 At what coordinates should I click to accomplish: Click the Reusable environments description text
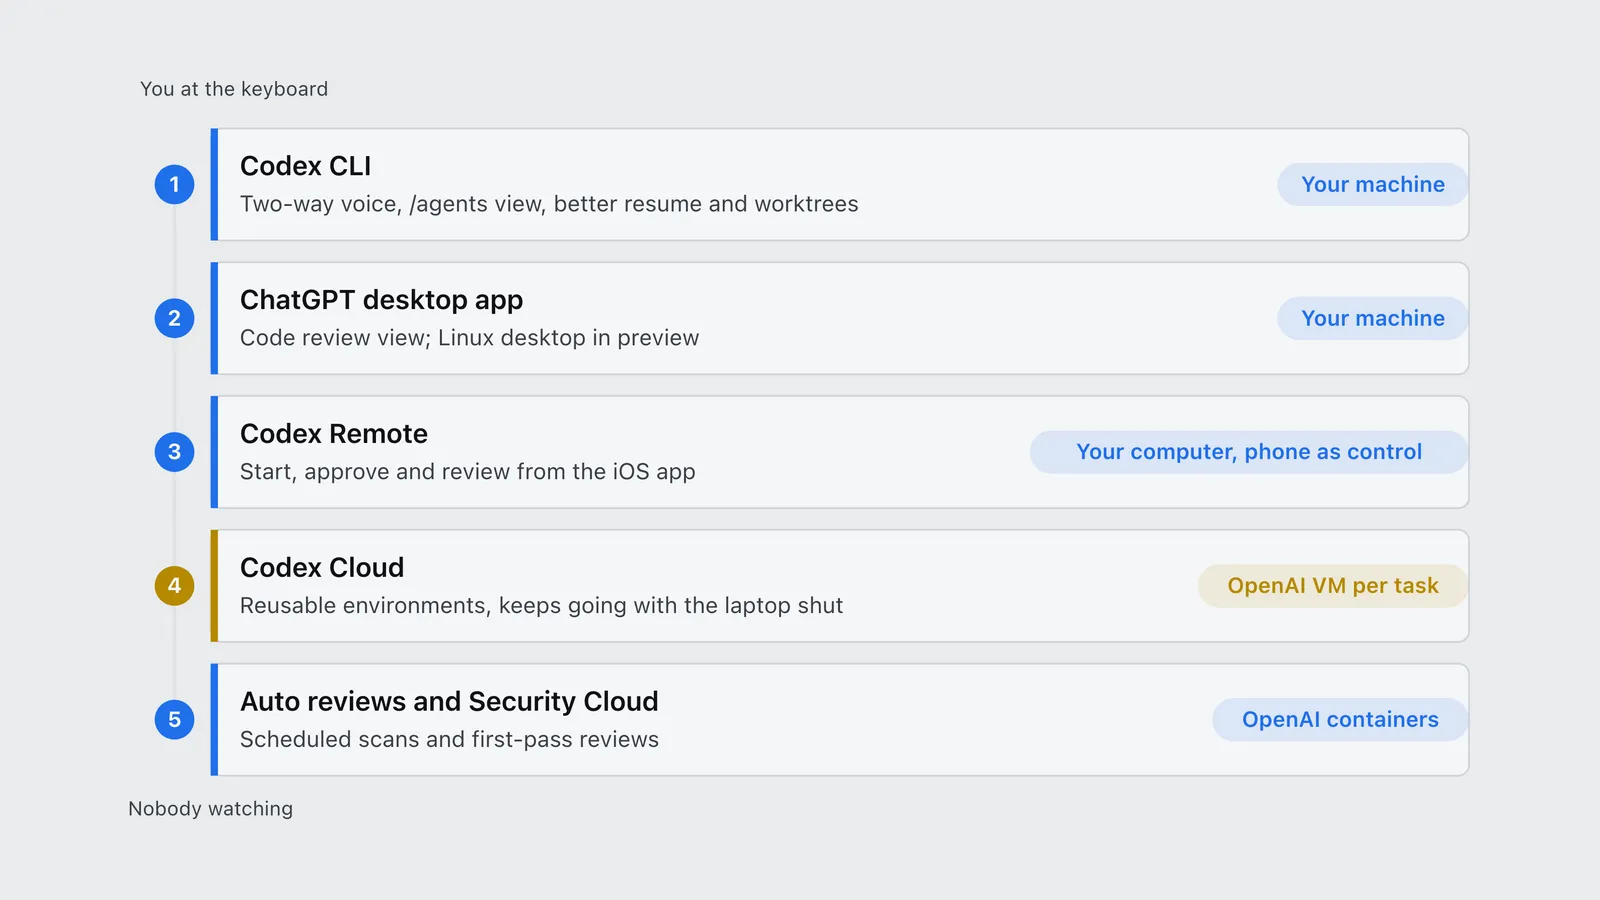tap(541, 606)
